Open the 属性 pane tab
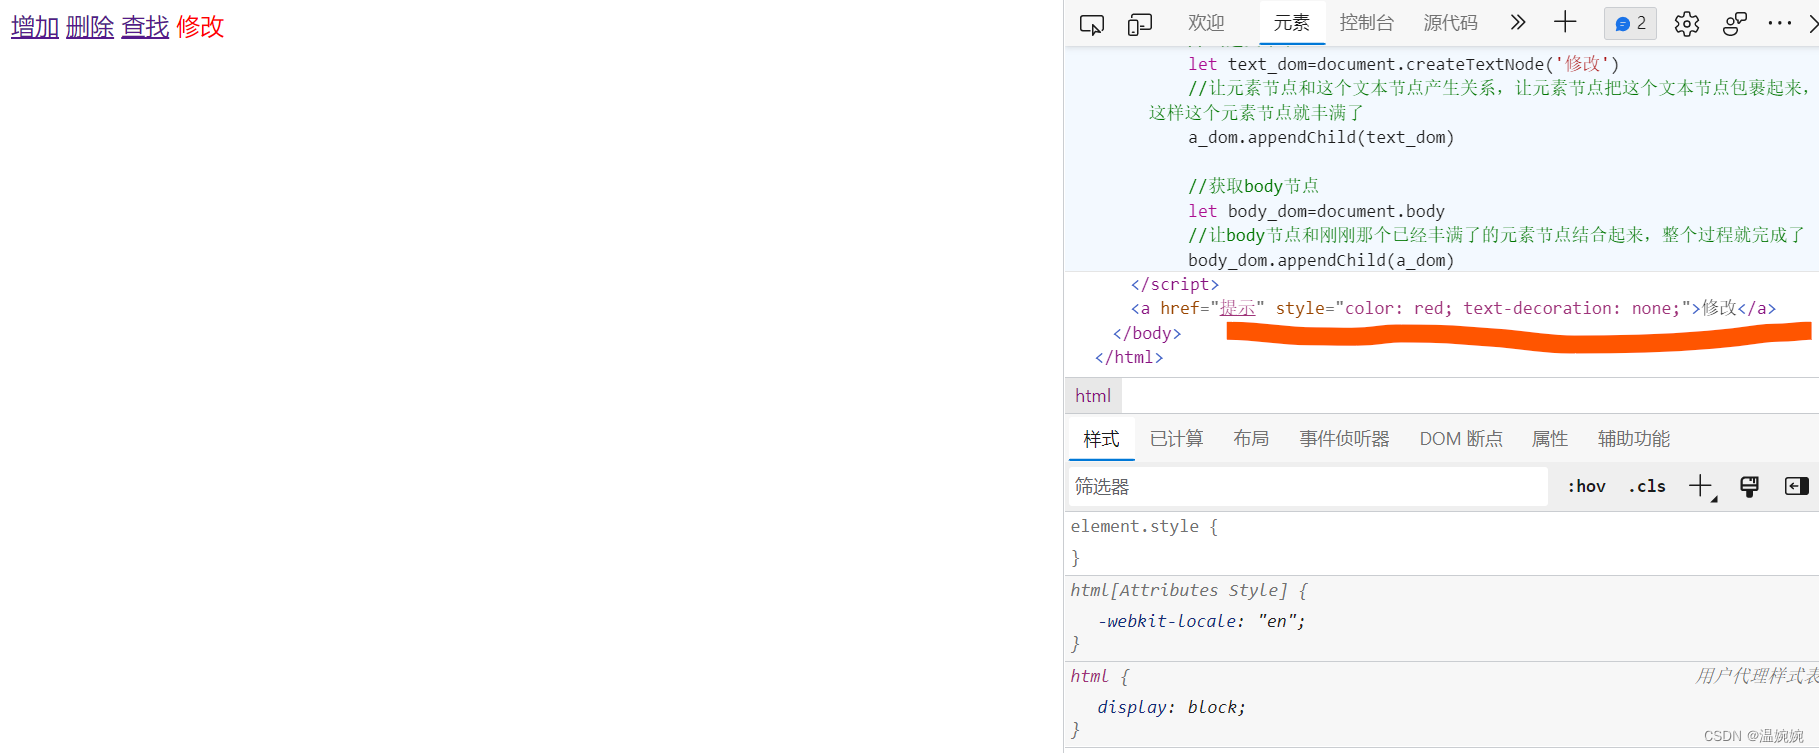The width and height of the screenshot is (1819, 753). (1550, 439)
